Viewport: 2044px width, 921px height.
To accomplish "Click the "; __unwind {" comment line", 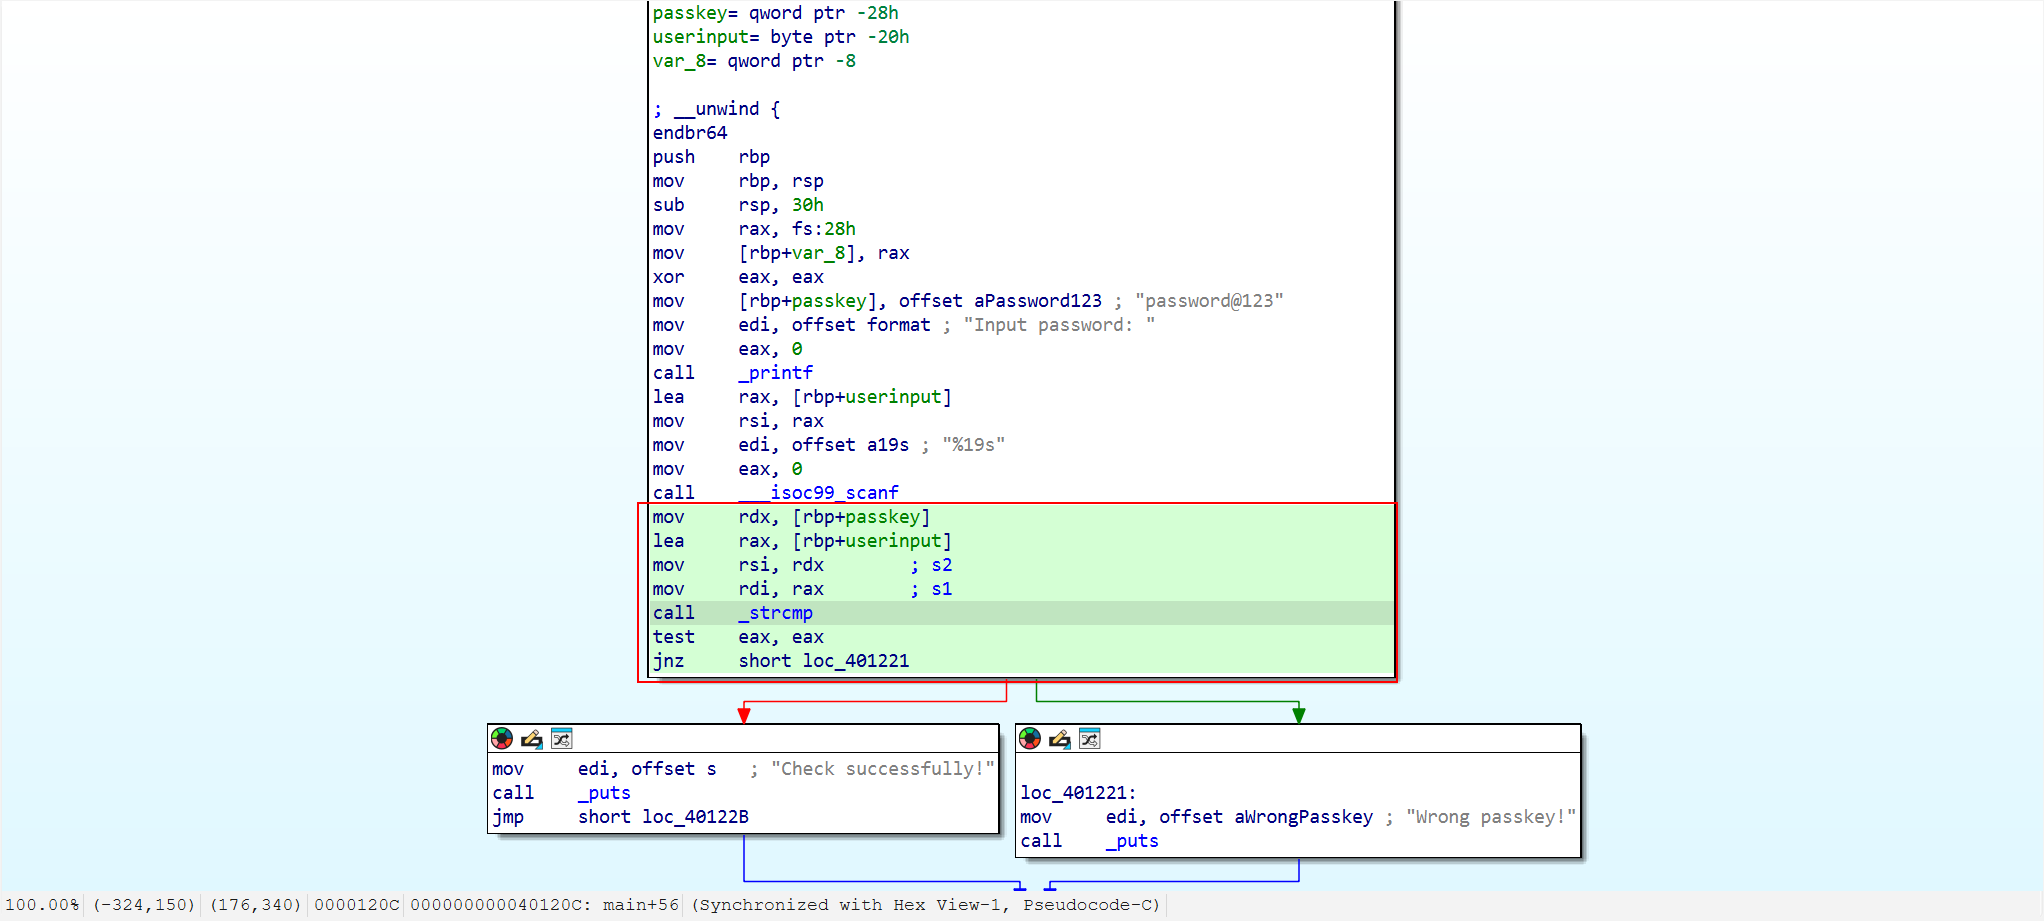I will [716, 109].
